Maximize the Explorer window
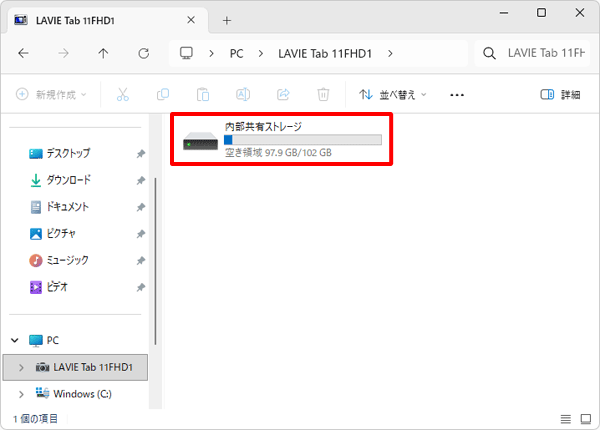 (541, 13)
